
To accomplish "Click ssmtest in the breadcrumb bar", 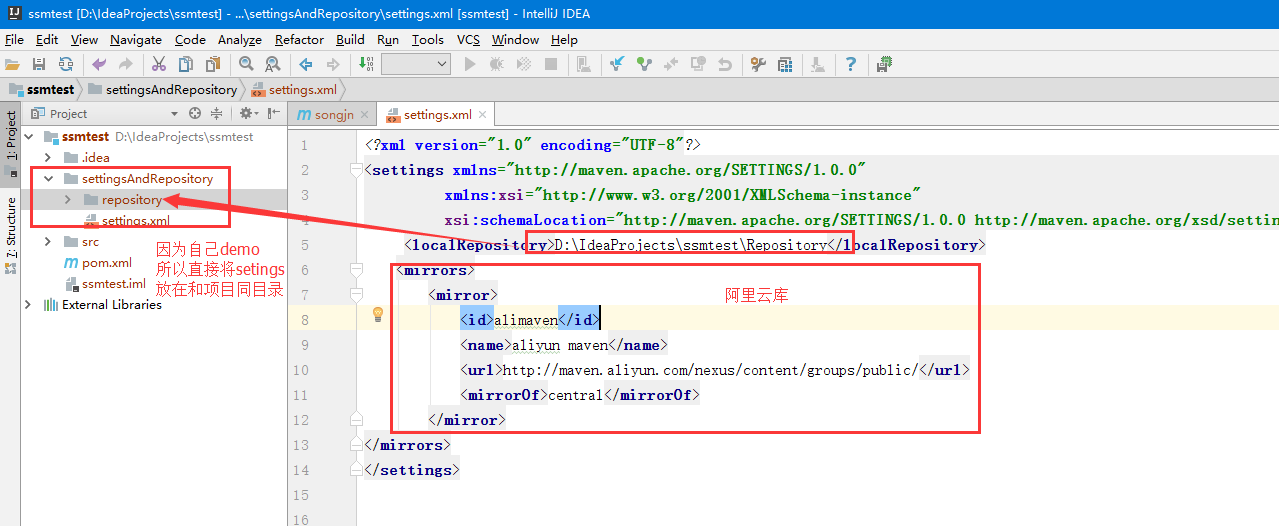I will pos(41,89).
